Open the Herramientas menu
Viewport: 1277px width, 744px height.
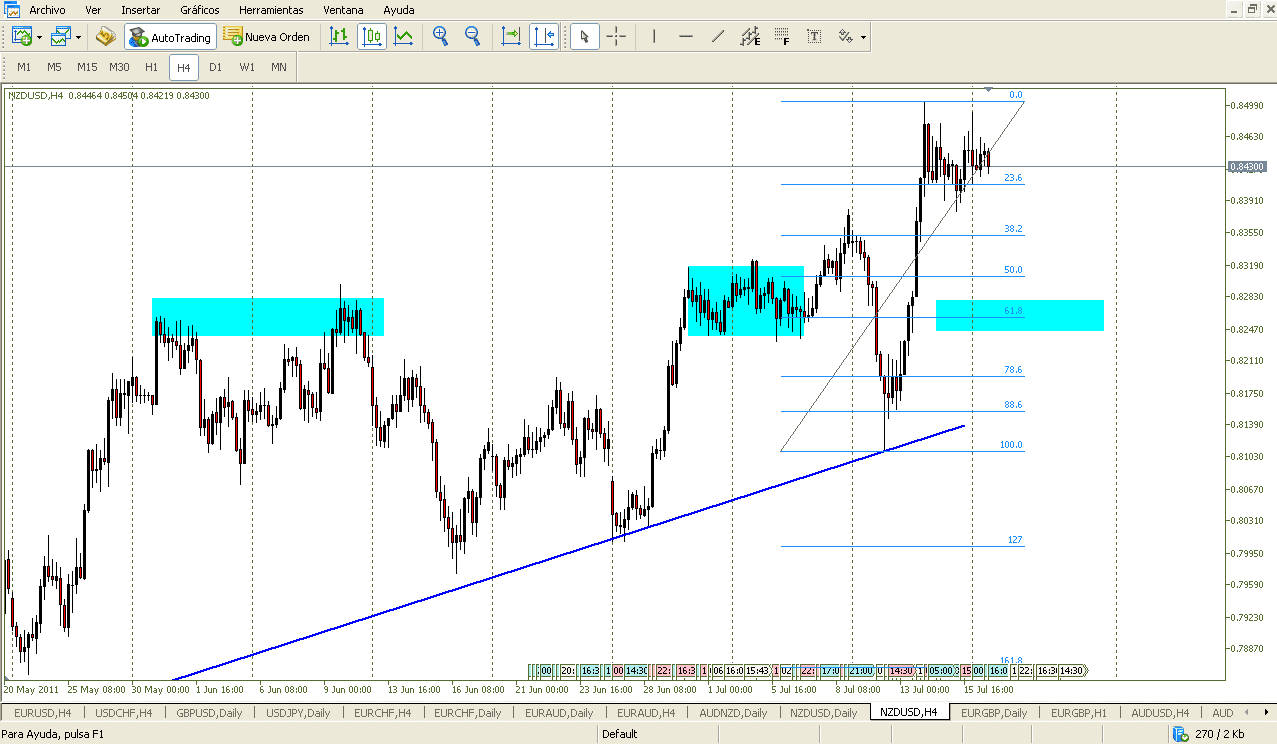click(x=271, y=9)
